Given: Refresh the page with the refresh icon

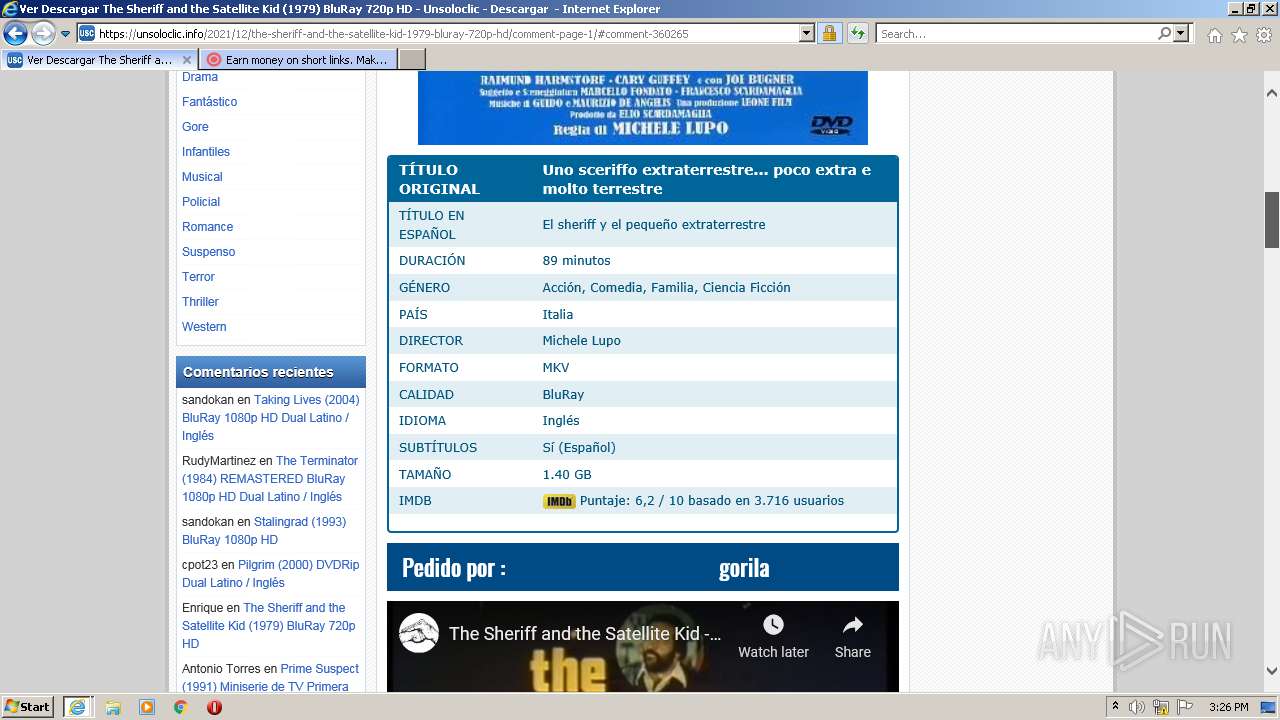Looking at the screenshot, I should [858, 34].
